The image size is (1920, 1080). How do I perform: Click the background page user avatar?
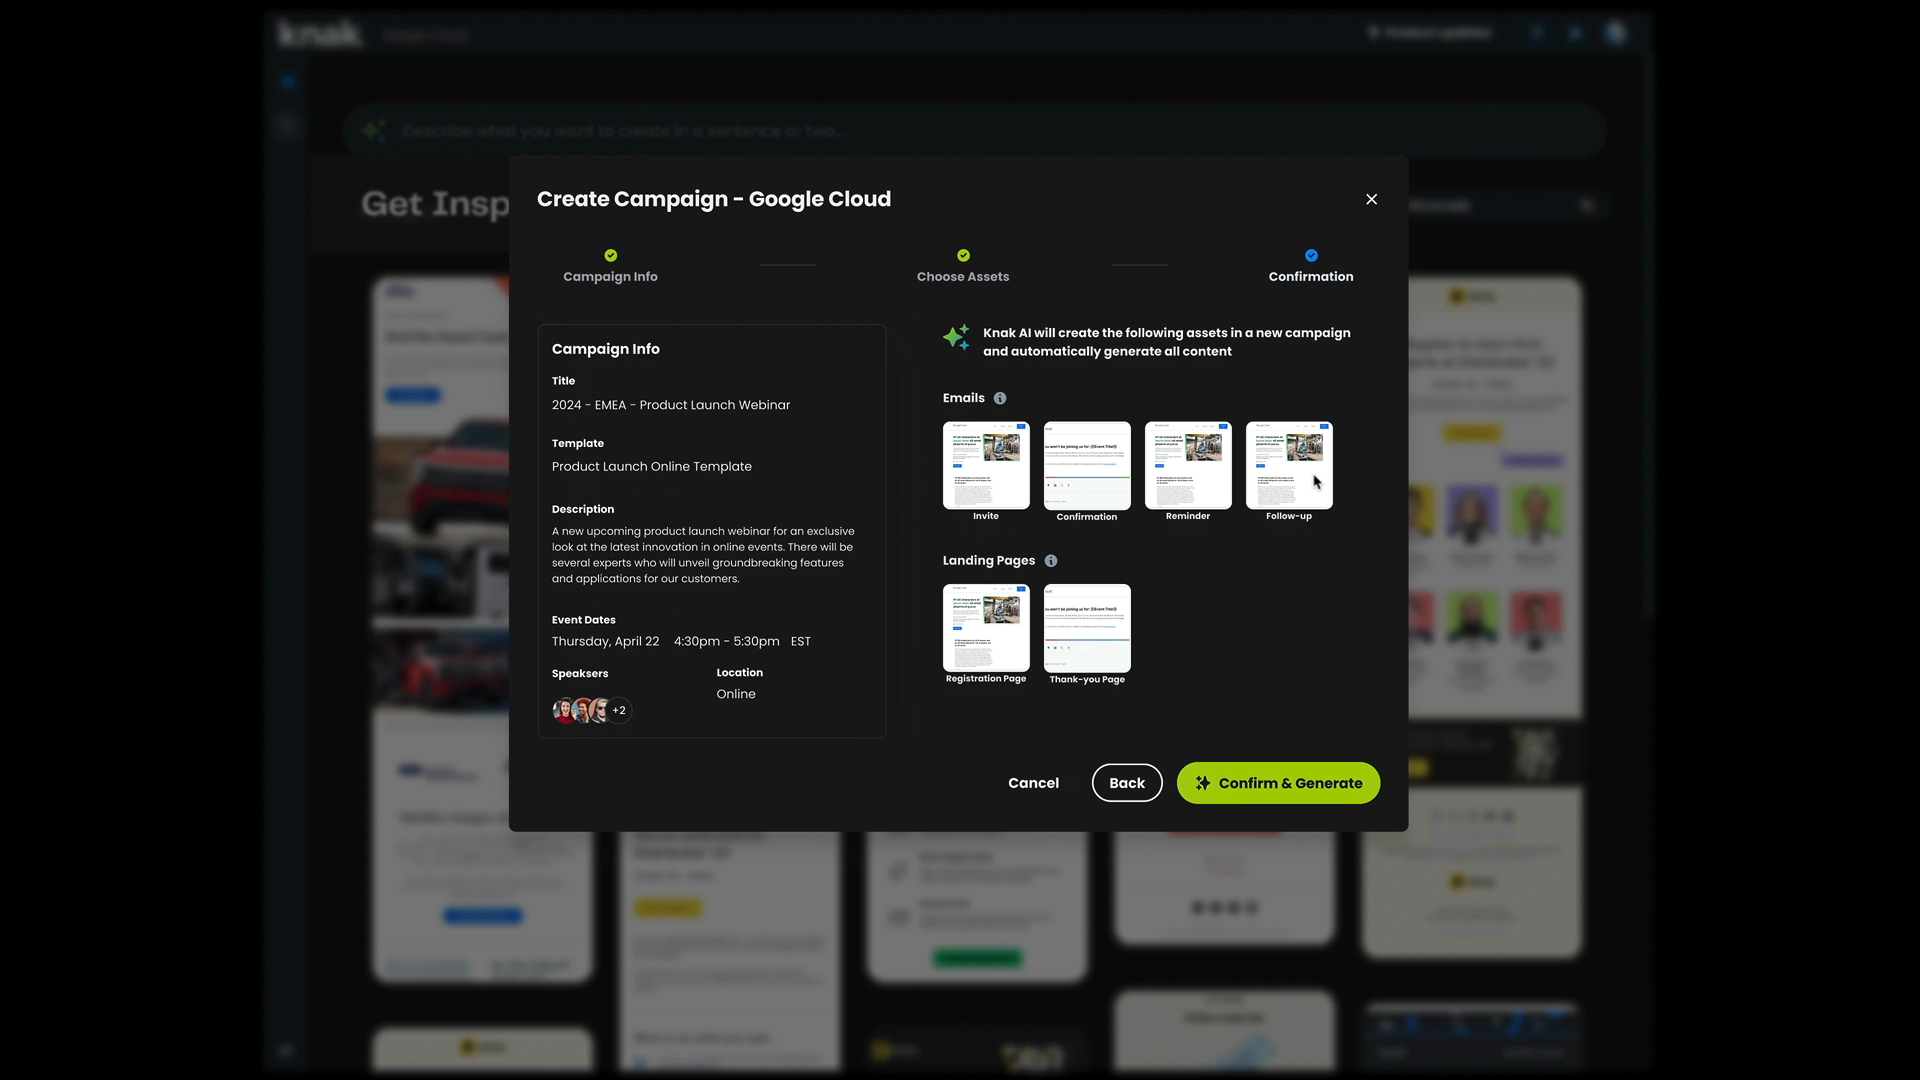tap(1616, 33)
